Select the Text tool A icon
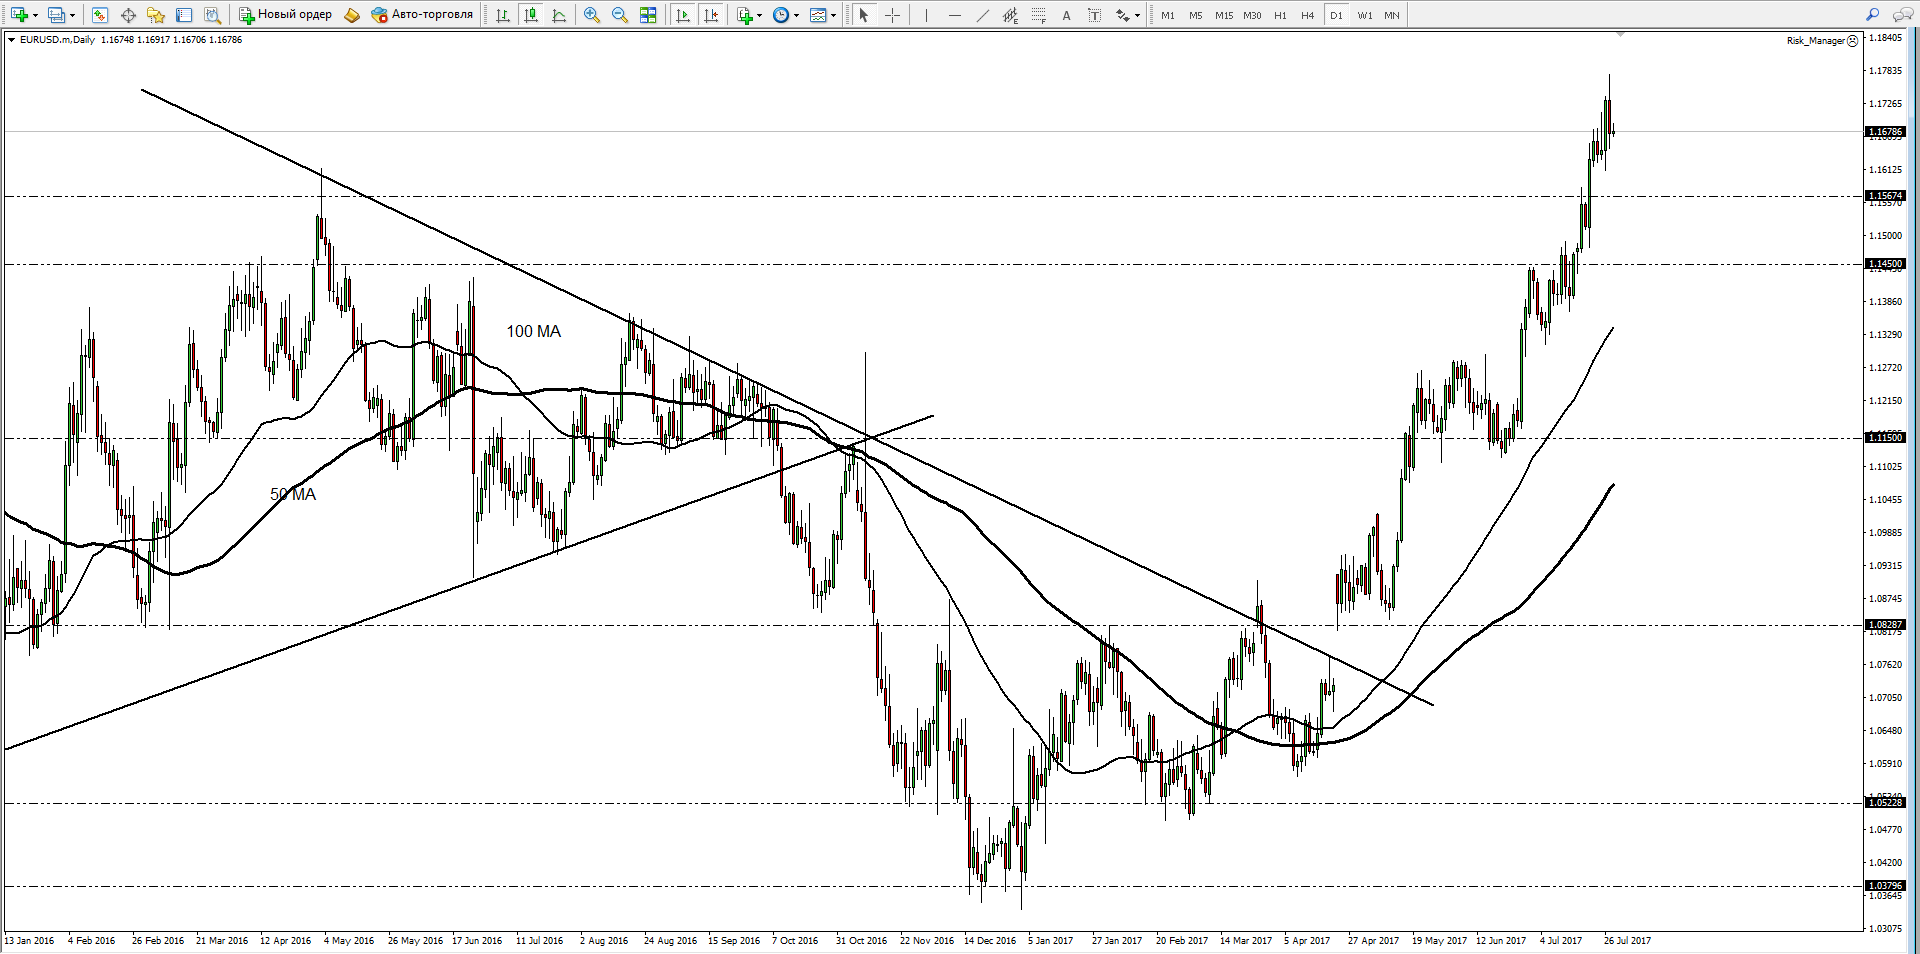Image resolution: width=1920 pixels, height=954 pixels. click(1066, 15)
